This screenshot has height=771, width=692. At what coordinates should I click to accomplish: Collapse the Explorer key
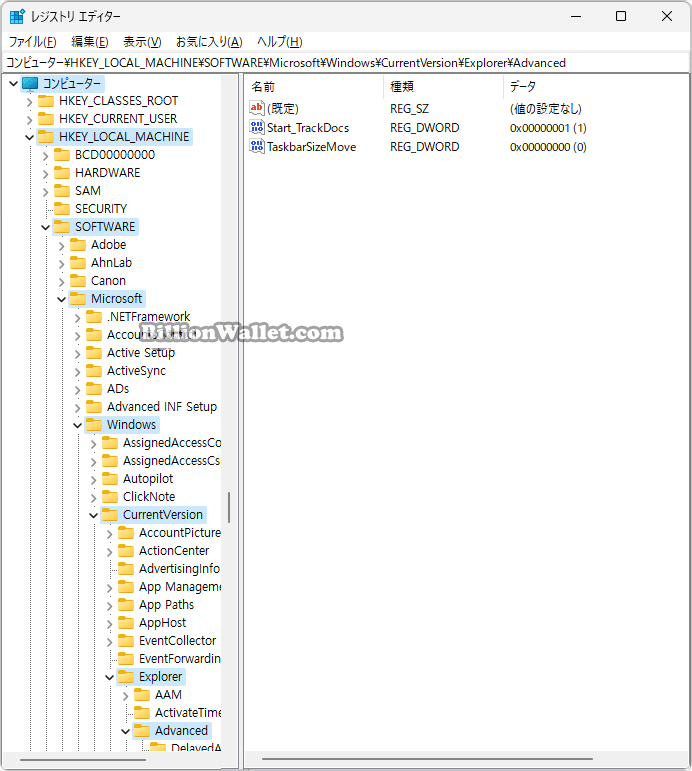pos(110,678)
